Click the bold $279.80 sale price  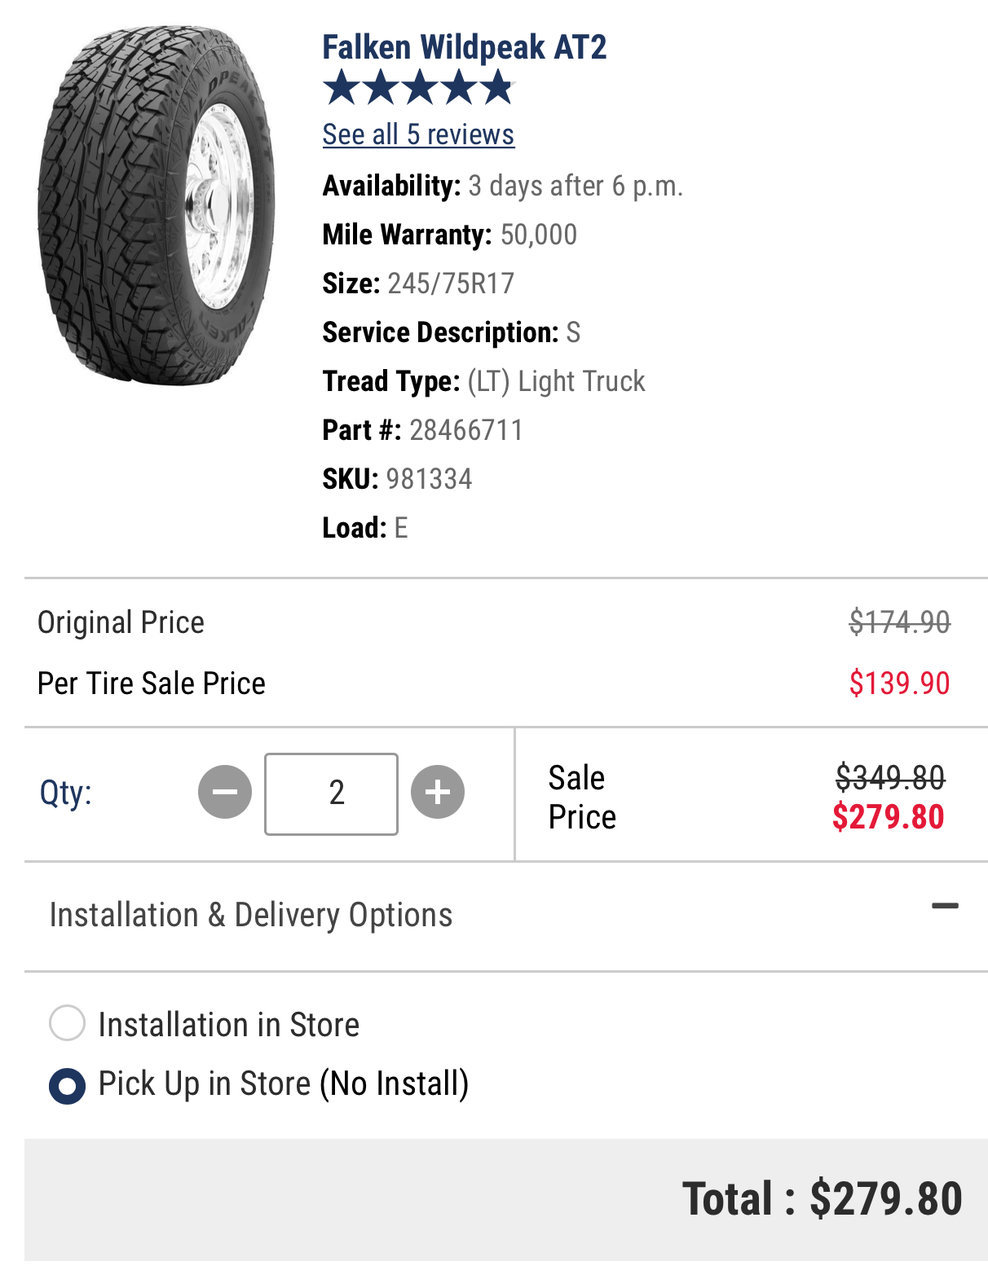point(888,817)
